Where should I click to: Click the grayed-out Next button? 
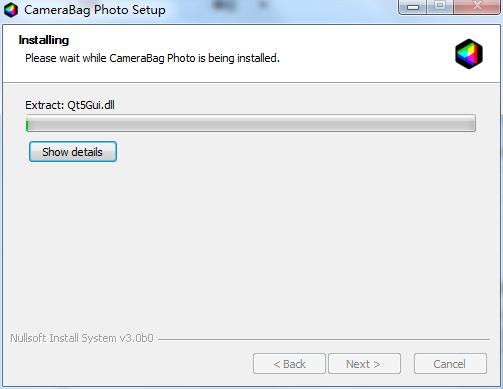click(364, 364)
